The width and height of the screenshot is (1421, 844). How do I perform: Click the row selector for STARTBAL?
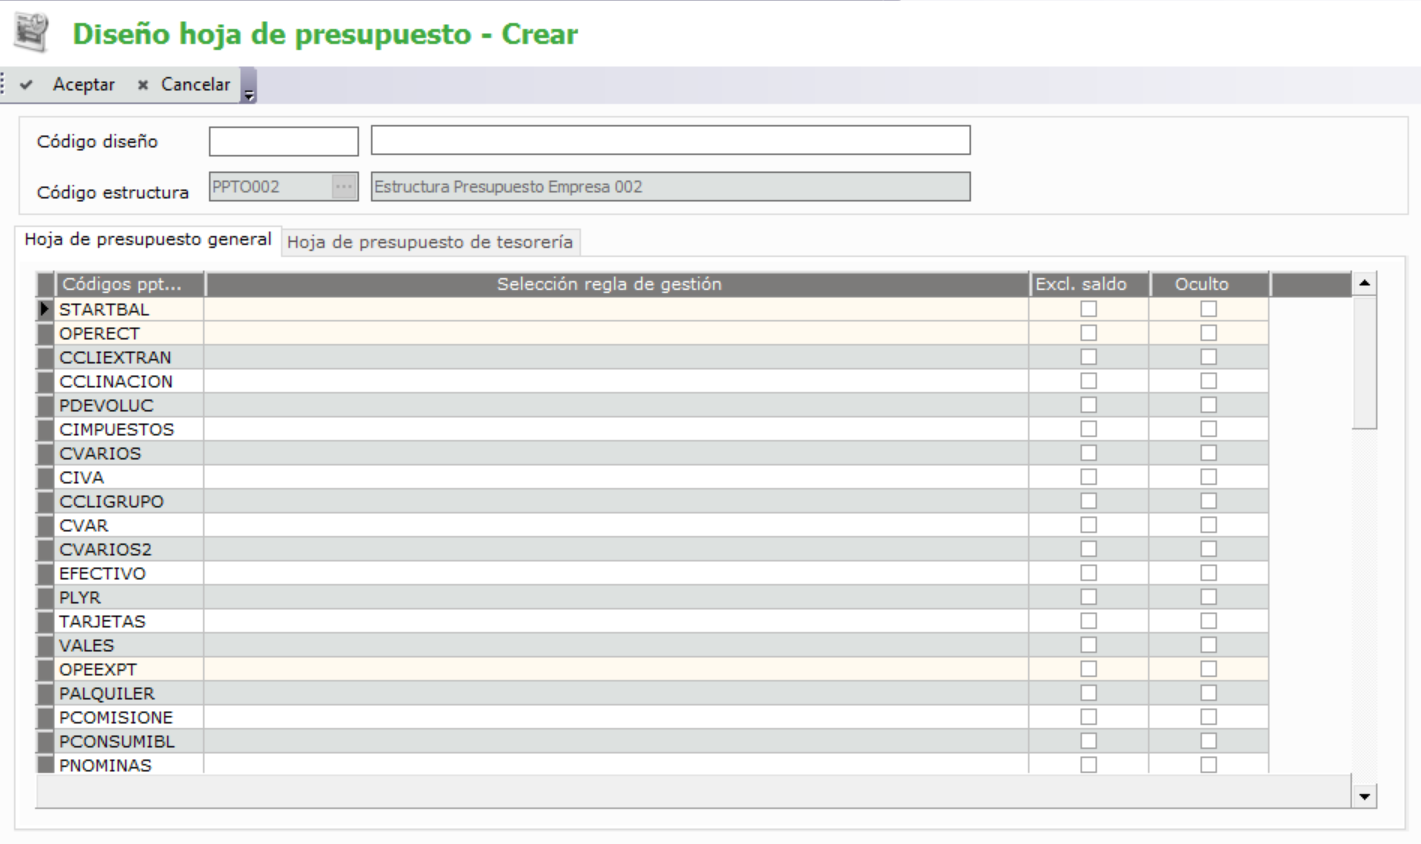[x=45, y=310]
